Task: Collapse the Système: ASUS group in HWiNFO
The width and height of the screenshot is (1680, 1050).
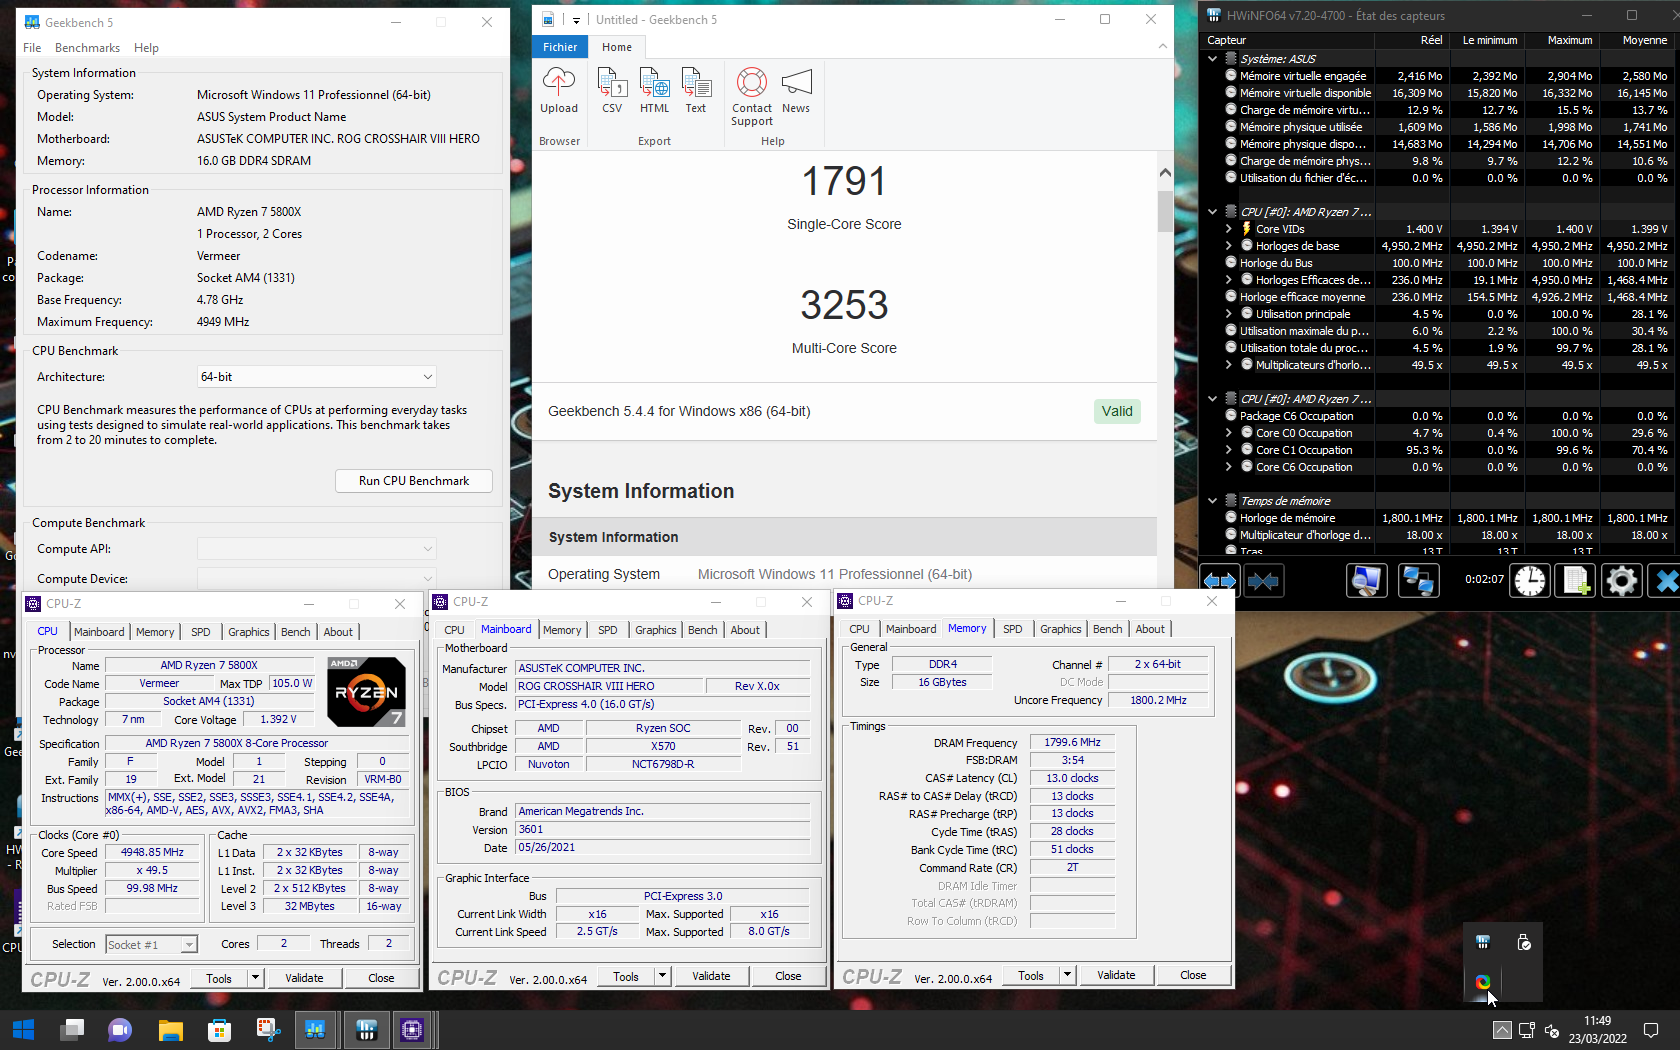Action: (1213, 59)
